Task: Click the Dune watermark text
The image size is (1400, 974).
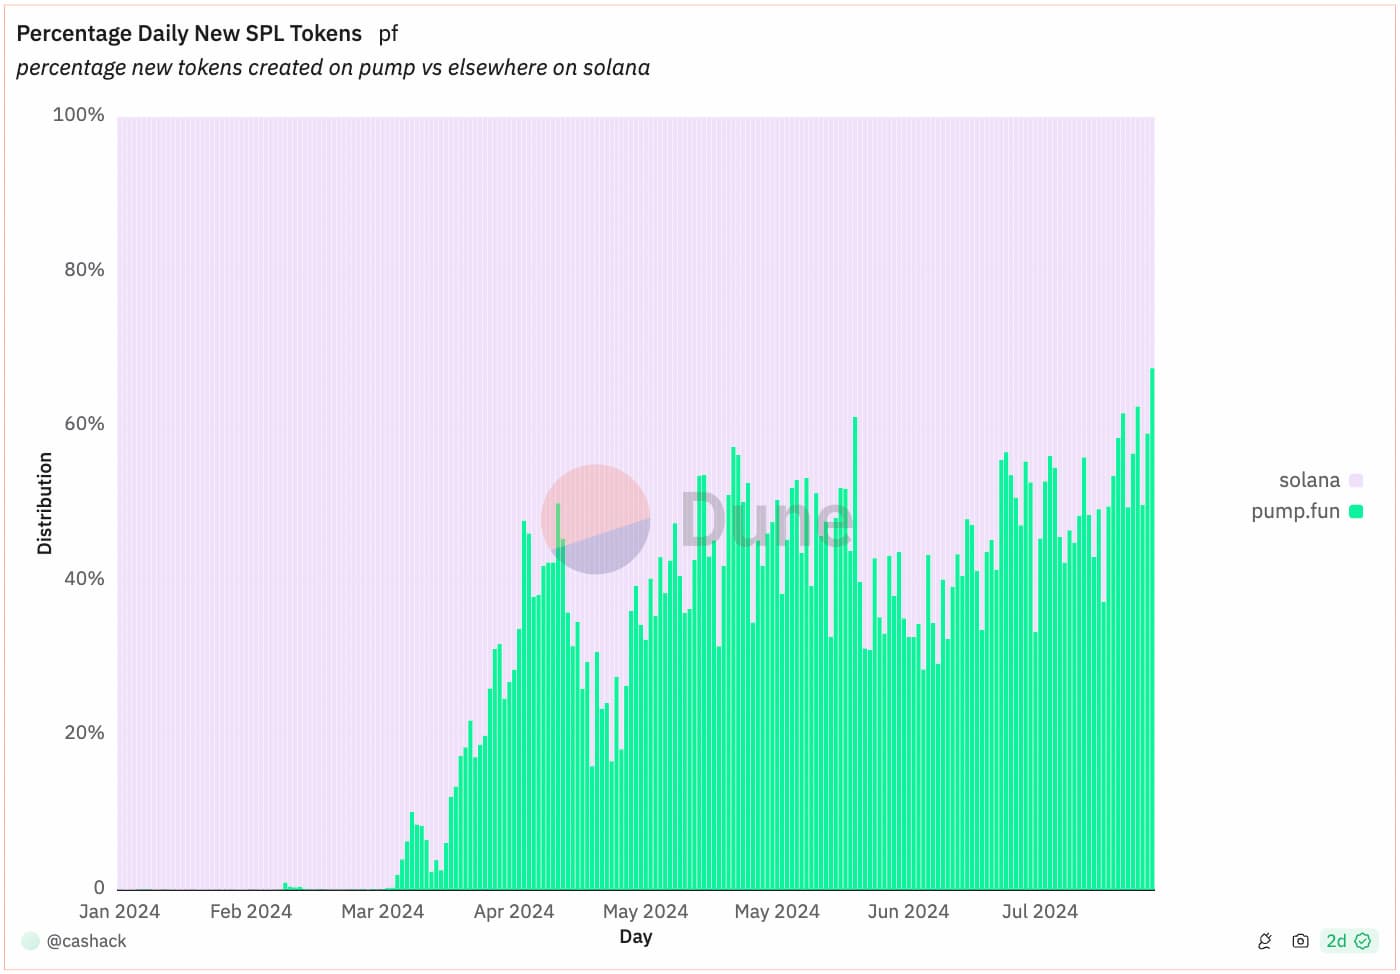Action: pos(766,518)
